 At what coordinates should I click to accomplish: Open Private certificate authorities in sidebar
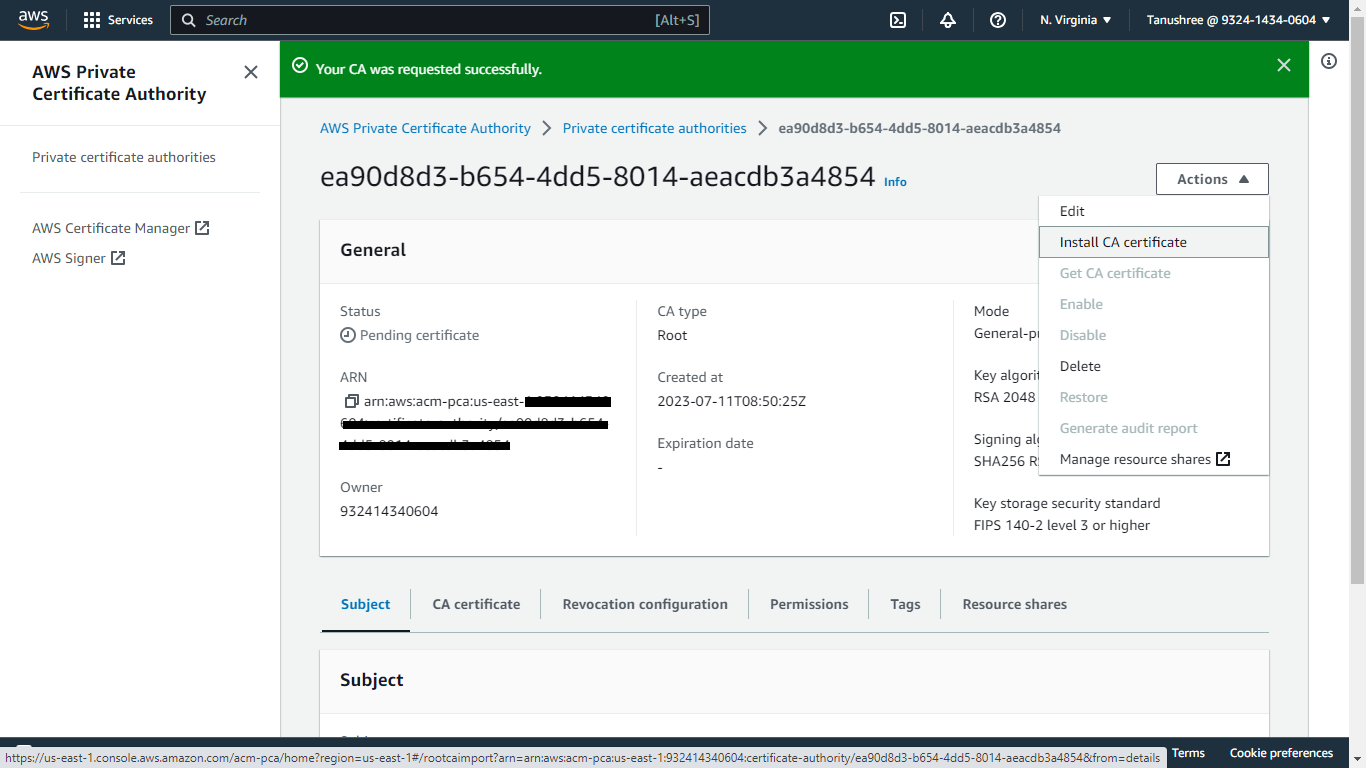124,157
